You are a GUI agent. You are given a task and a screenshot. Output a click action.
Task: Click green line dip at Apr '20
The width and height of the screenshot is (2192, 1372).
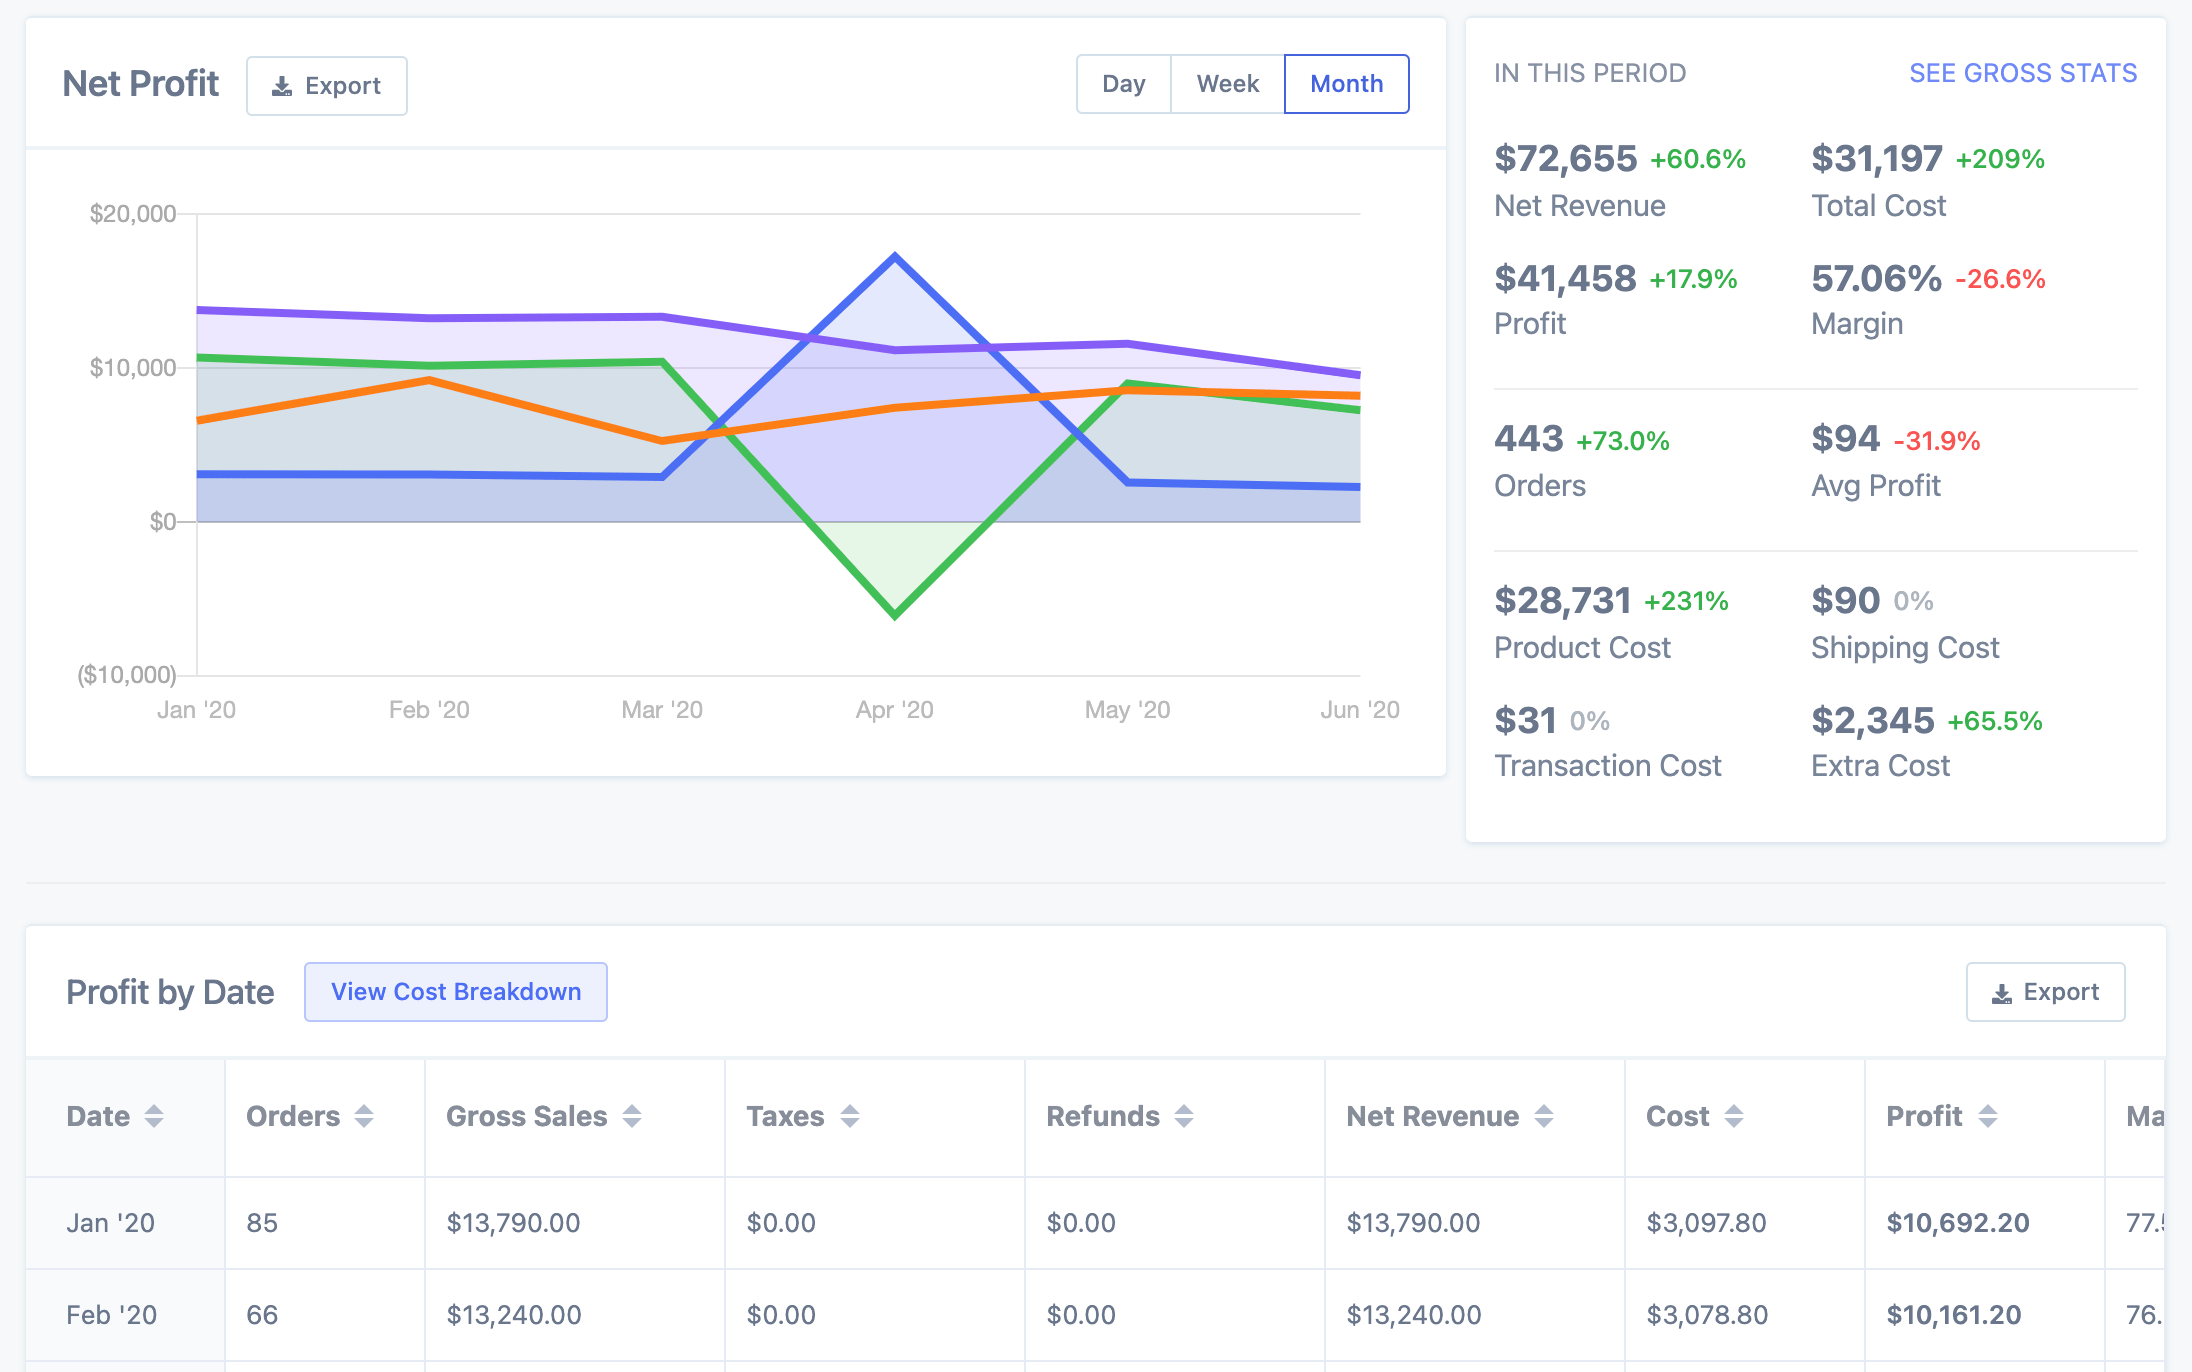895,615
